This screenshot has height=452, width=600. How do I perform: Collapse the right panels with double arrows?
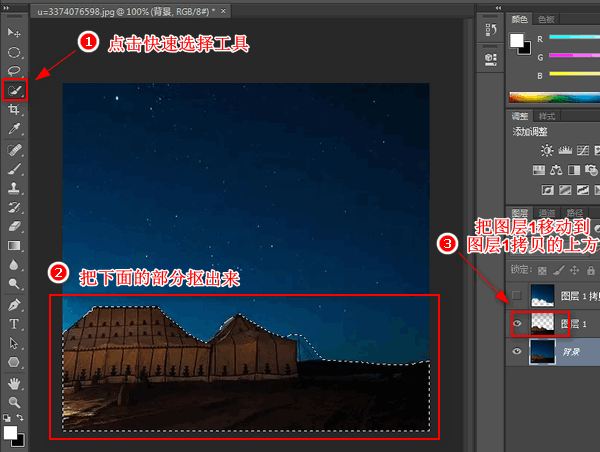498,8
